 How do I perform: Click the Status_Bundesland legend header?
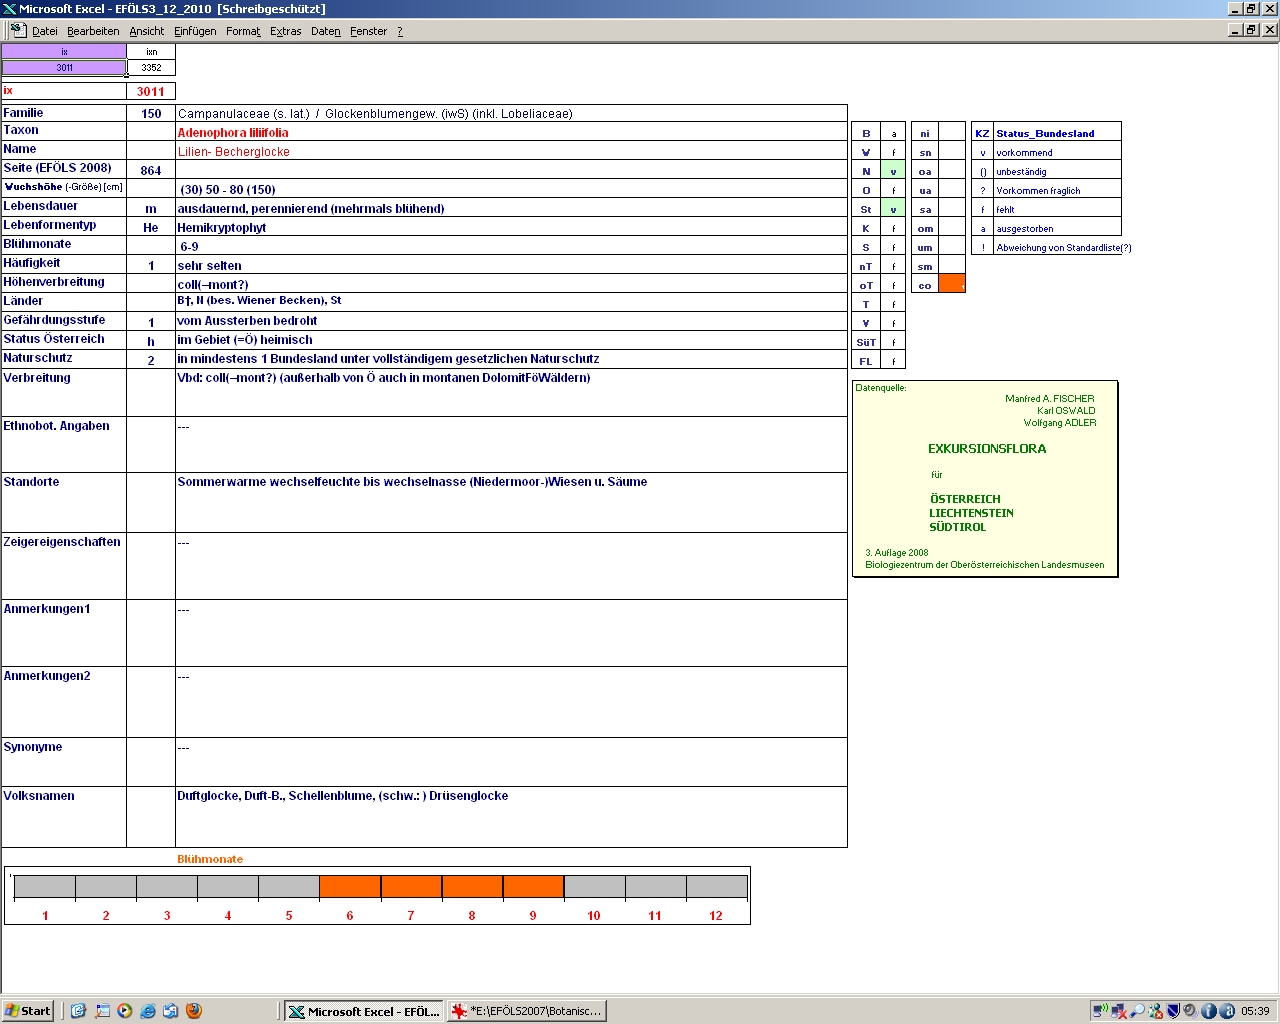(1045, 133)
